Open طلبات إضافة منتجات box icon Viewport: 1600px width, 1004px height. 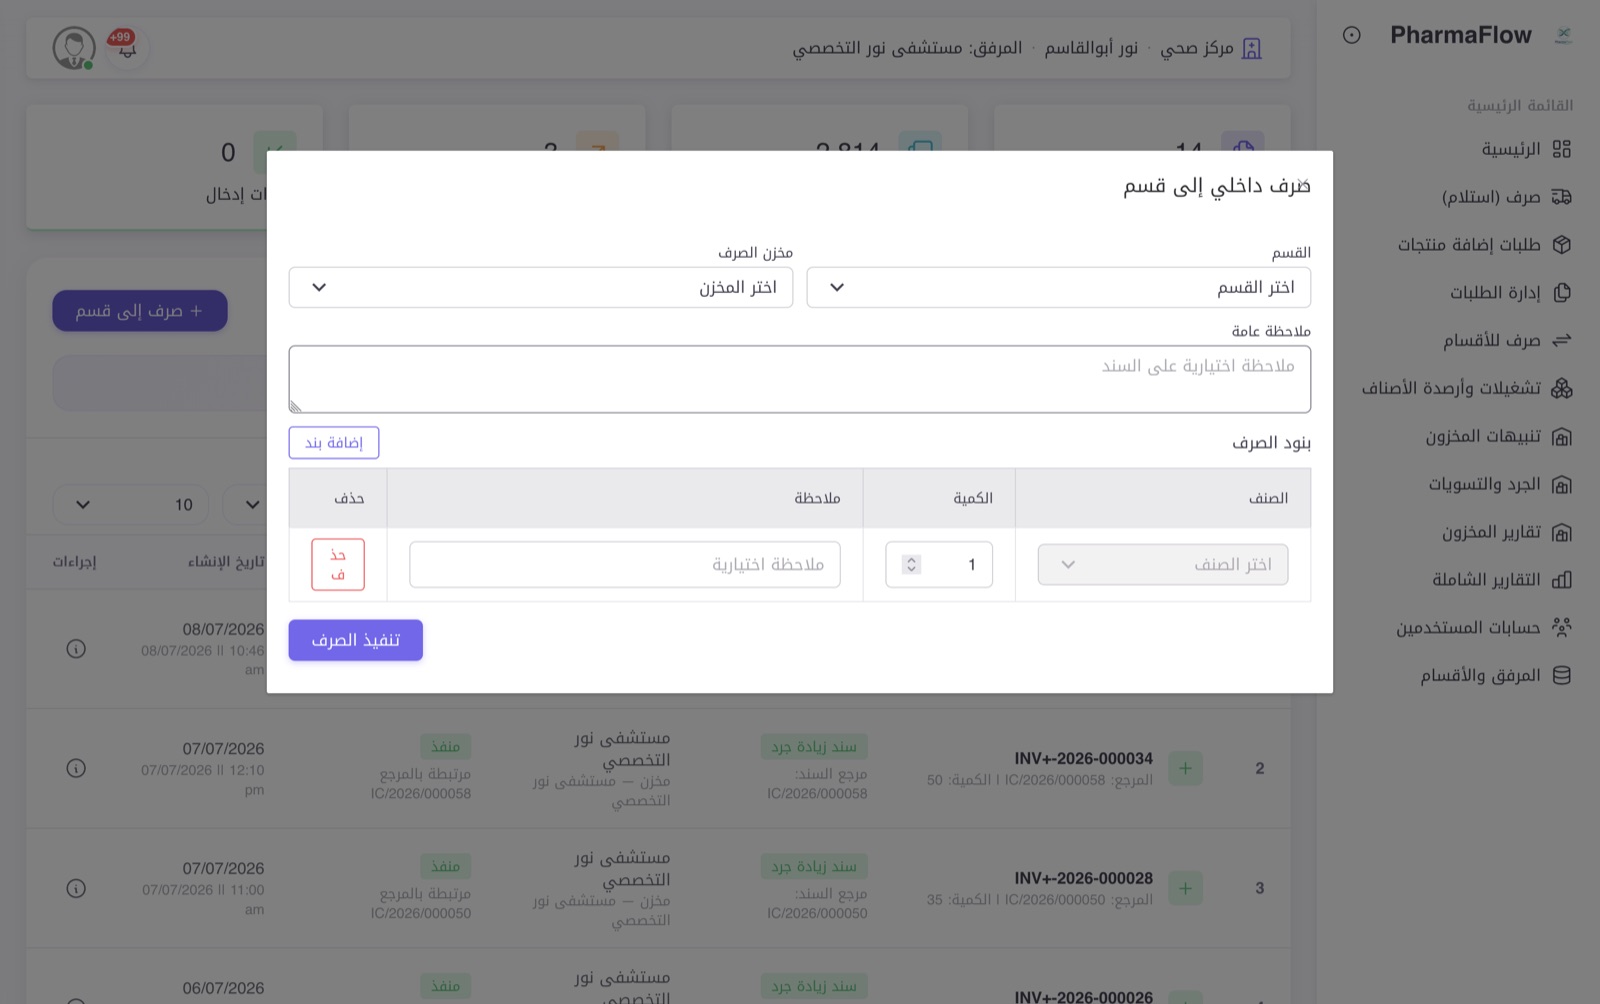(1561, 245)
